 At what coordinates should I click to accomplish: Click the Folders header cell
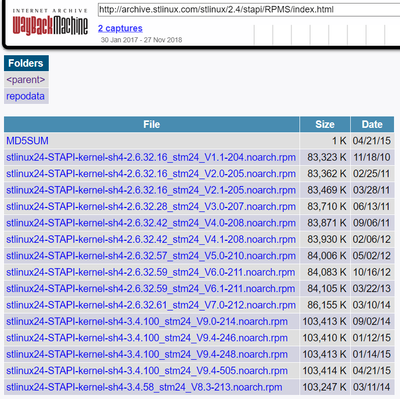pos(26,63)
